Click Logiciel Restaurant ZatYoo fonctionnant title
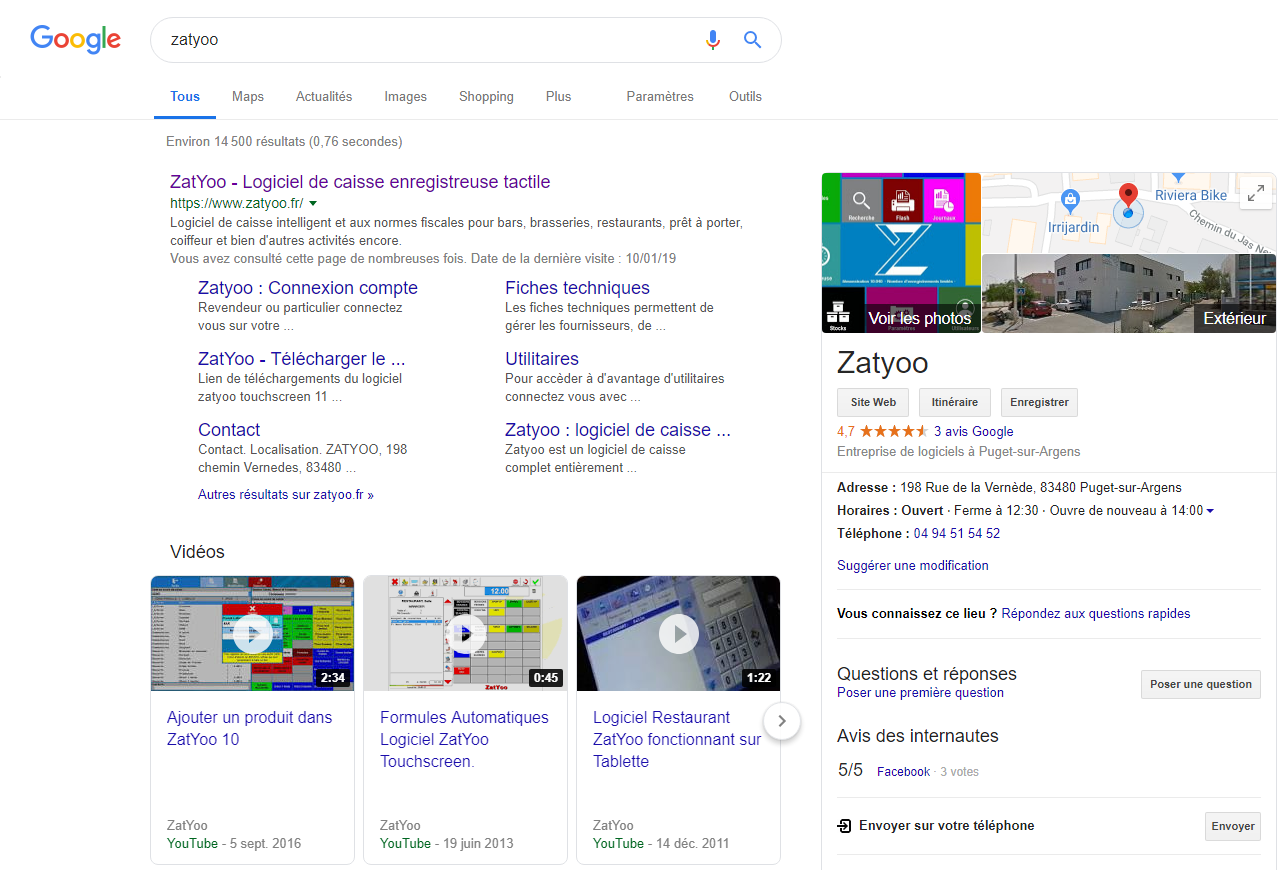This screenshot has height=870, width=1278. (677, 739)
